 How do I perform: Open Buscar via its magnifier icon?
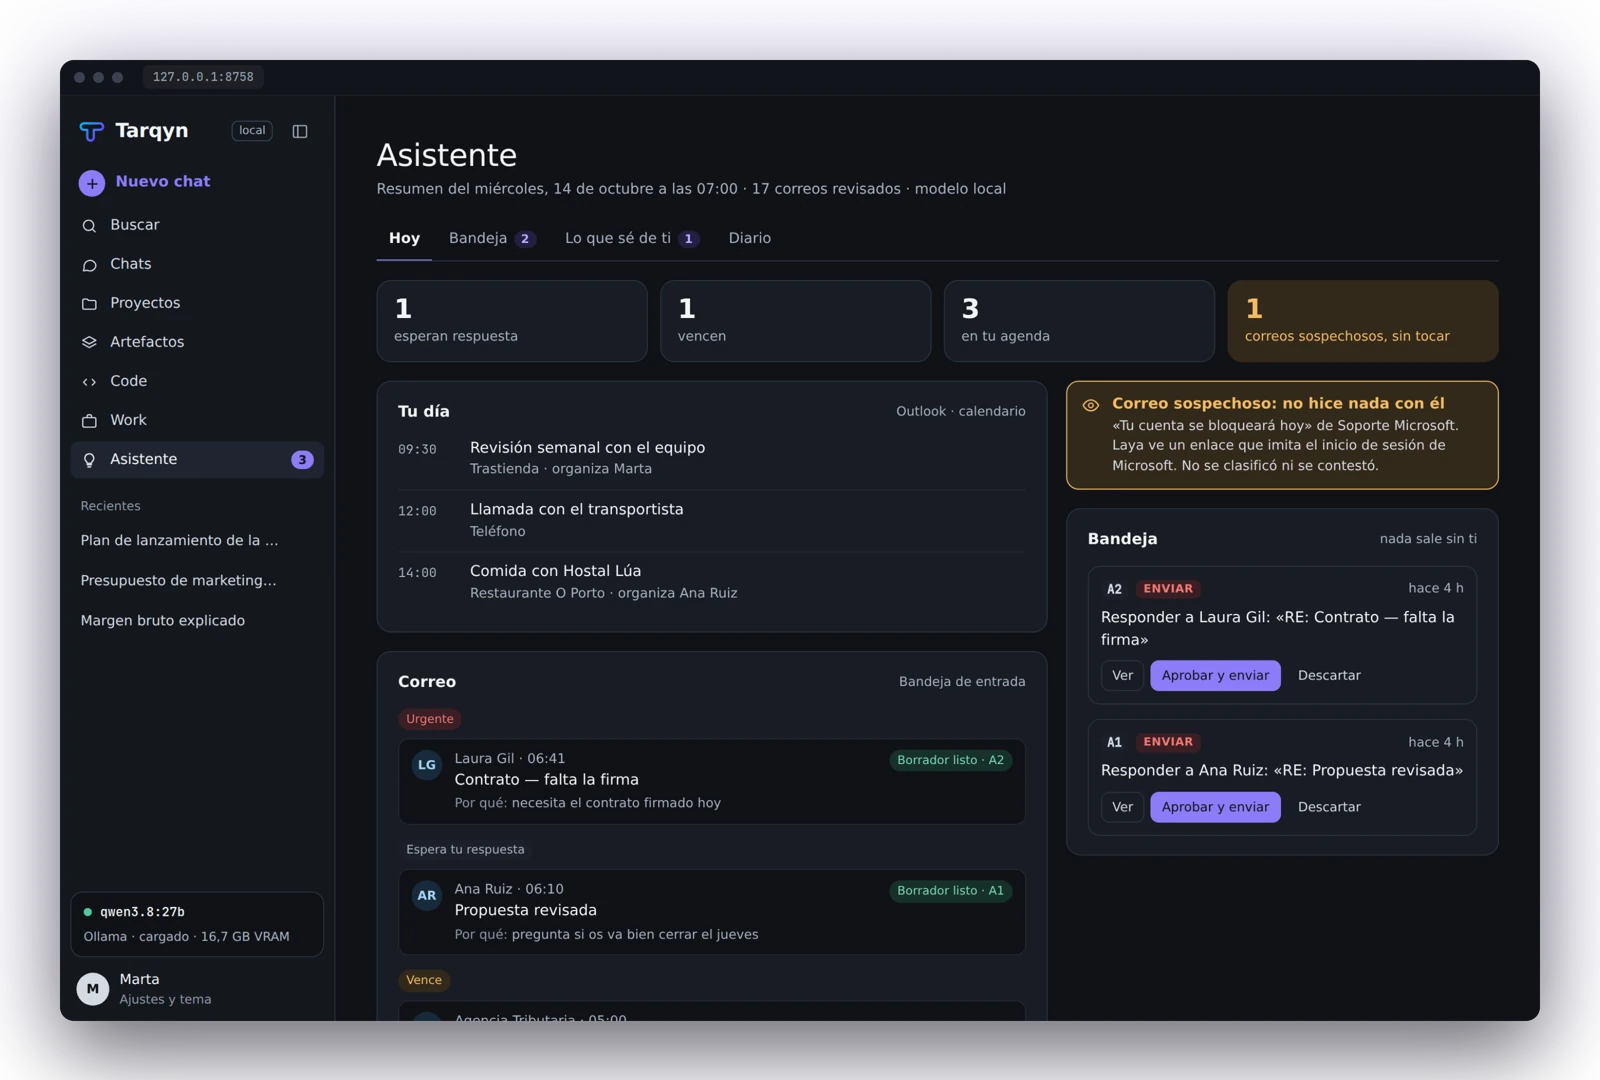point(89,226)
